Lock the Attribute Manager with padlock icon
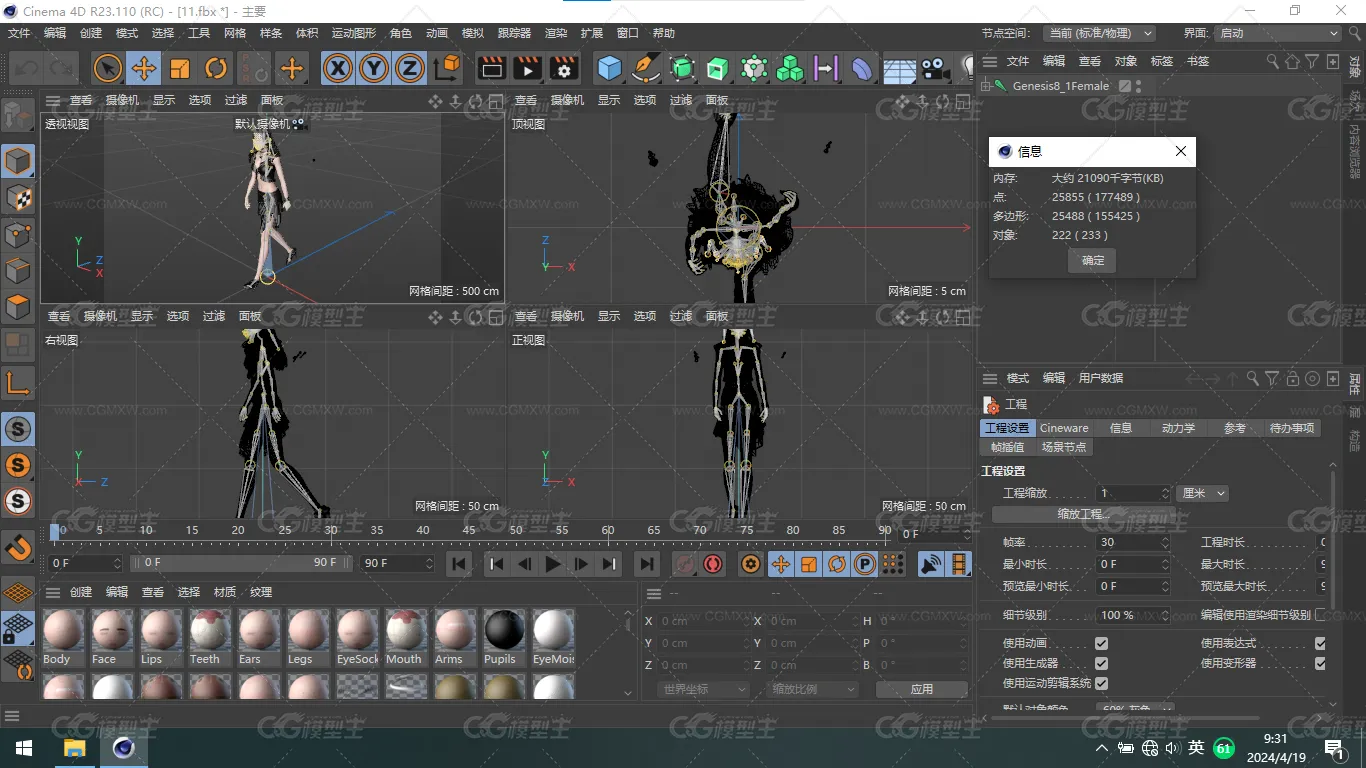 pos(1293,378)
